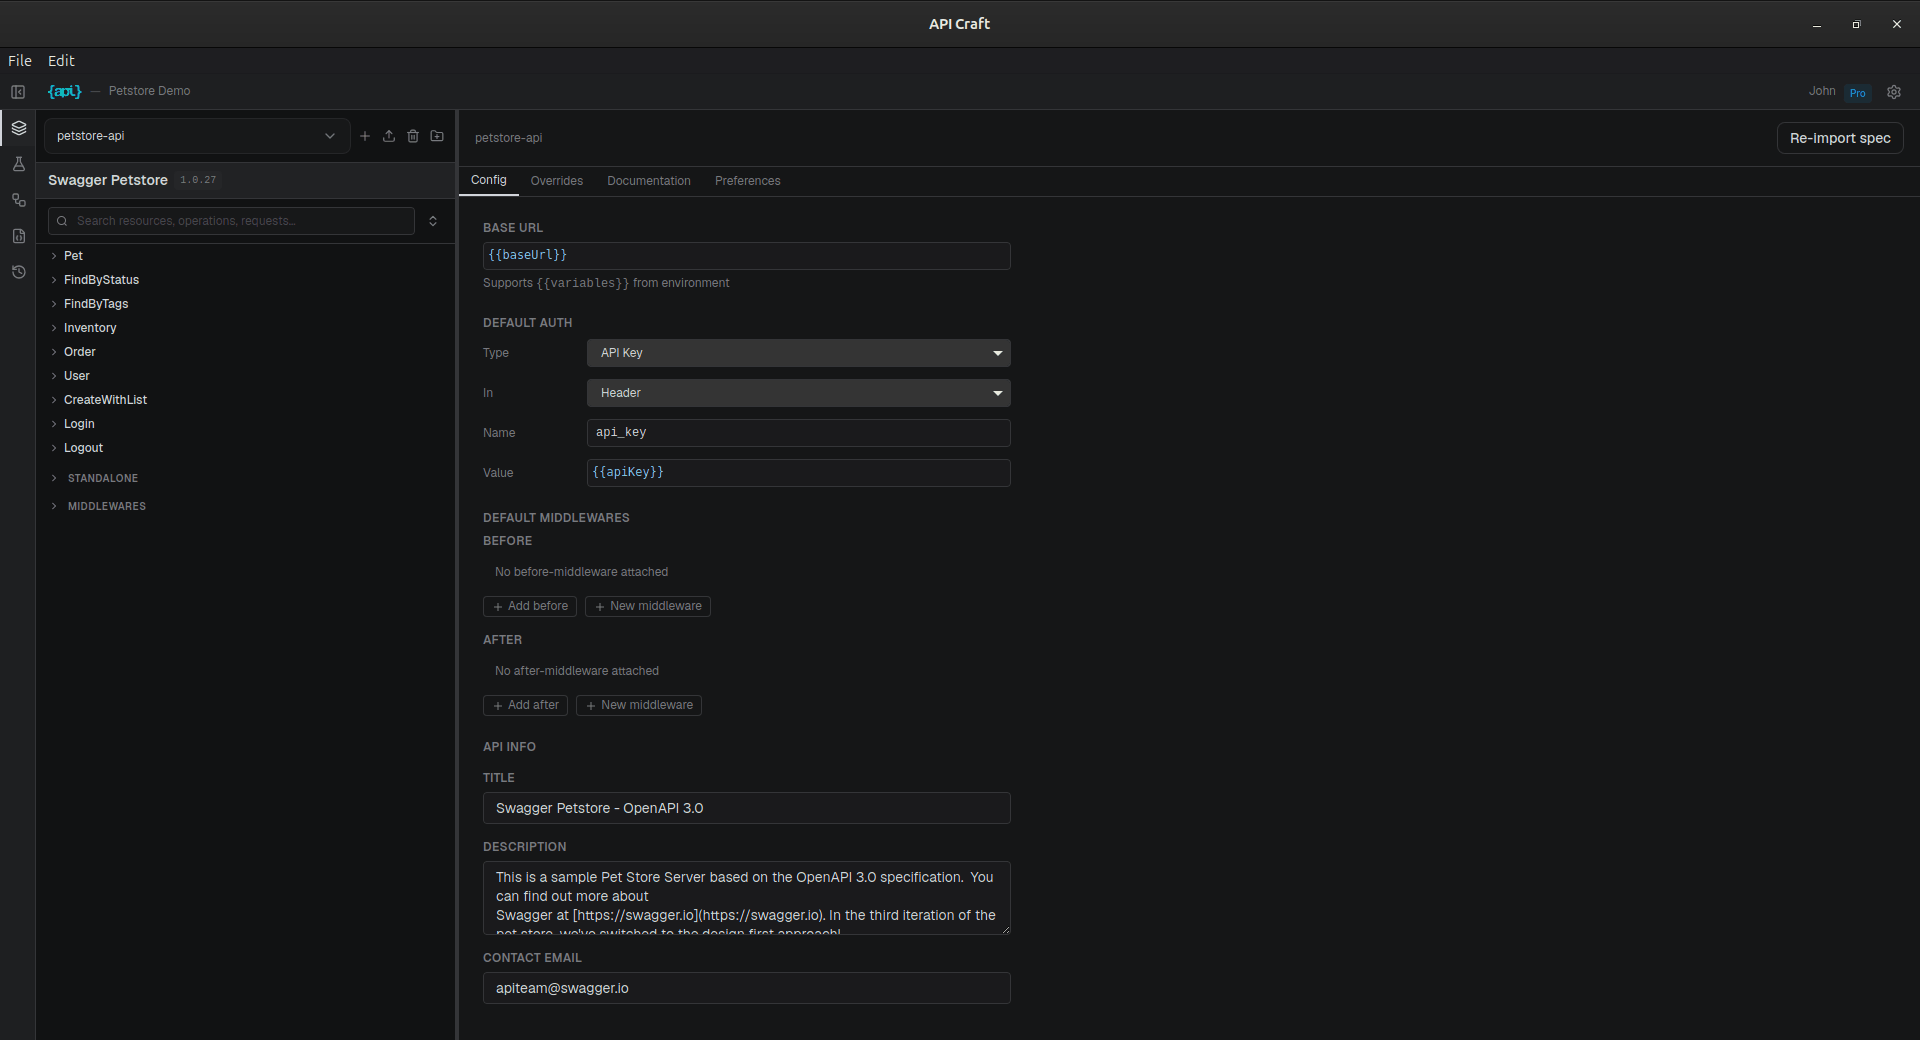Click the Petstore Demo workspace name
Viewport: 1920px width, 1040px height.
point(149,91)
